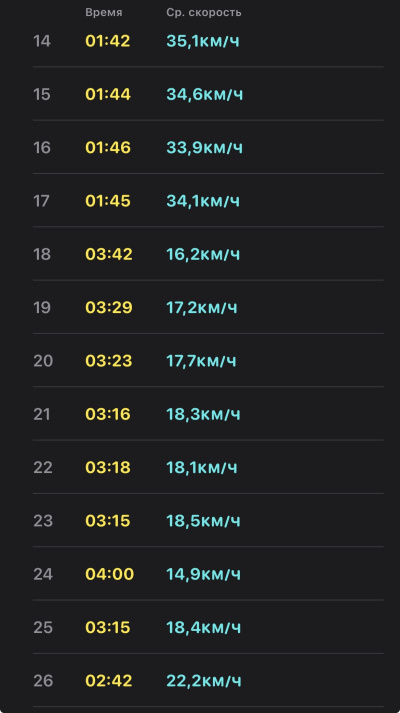Screen dimensions: 400x713
Task: Select the 35,1км/ч speed on lap 14
Action: point(203,41)
